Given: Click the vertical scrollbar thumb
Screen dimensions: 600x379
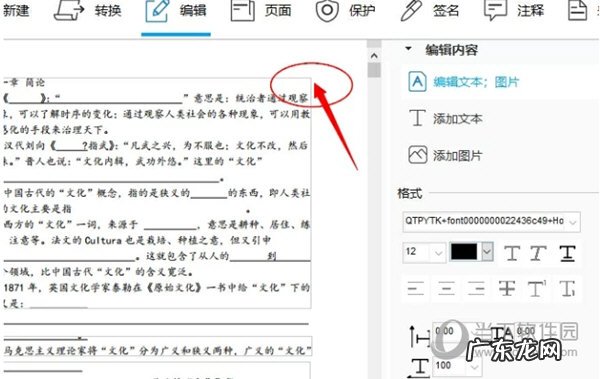Looking at the screenshot, I should click(x=374, y=70).
